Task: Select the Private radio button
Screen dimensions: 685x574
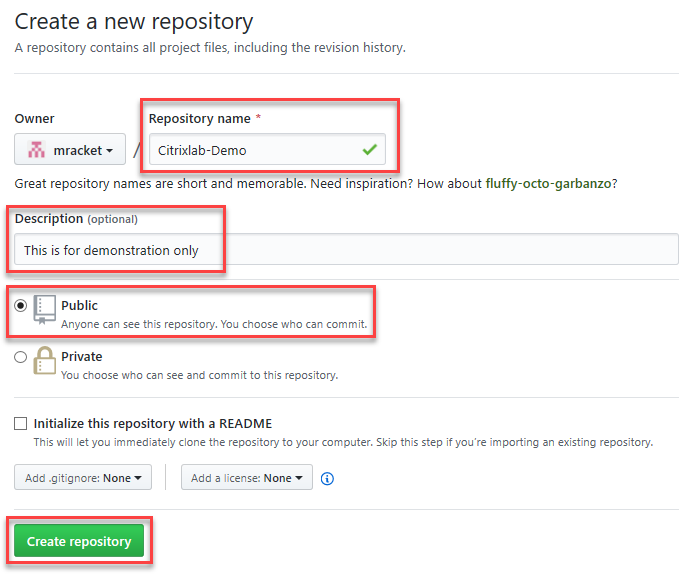Action: pos(21,357)
